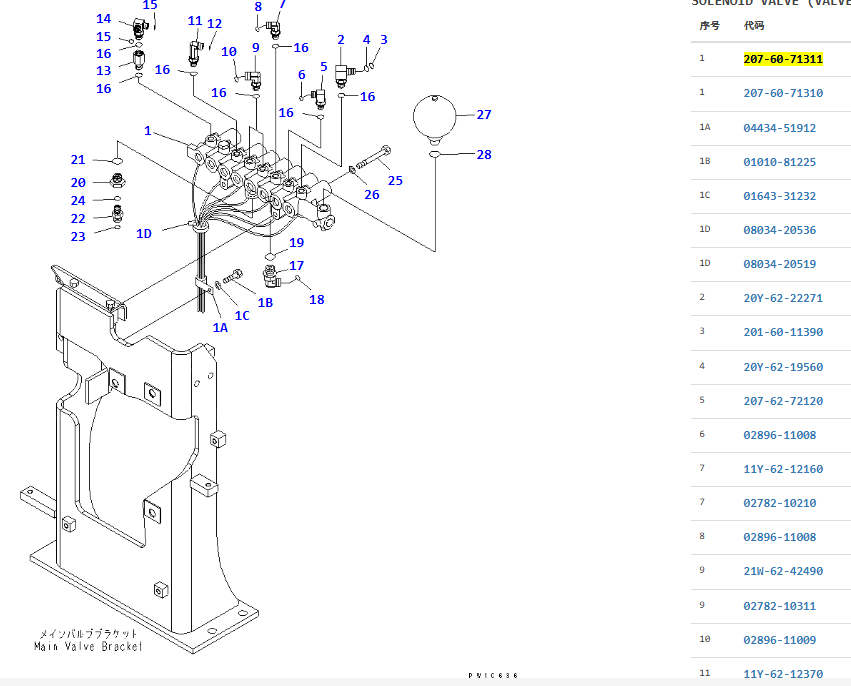Select callout number 12 on diagram
Screen dimensions: 851x686
tap(214, 24)
